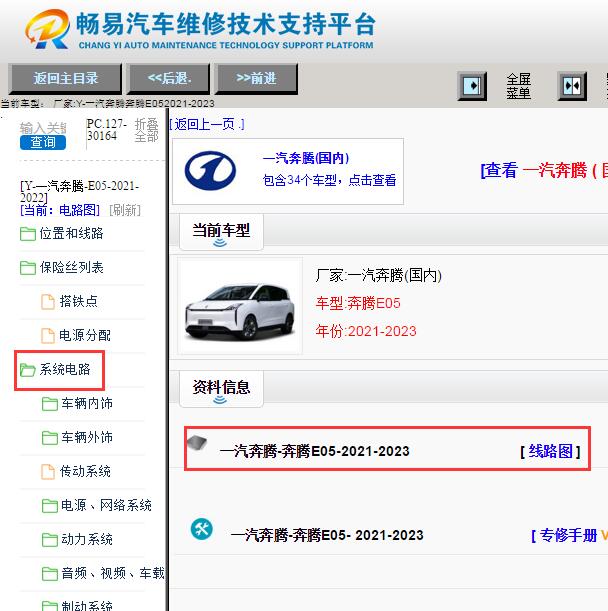Click 包含34个车型,点击查看 link
The width and height of the screenshot is (608, 611).
pyautogui.click(x=329, y=180)
